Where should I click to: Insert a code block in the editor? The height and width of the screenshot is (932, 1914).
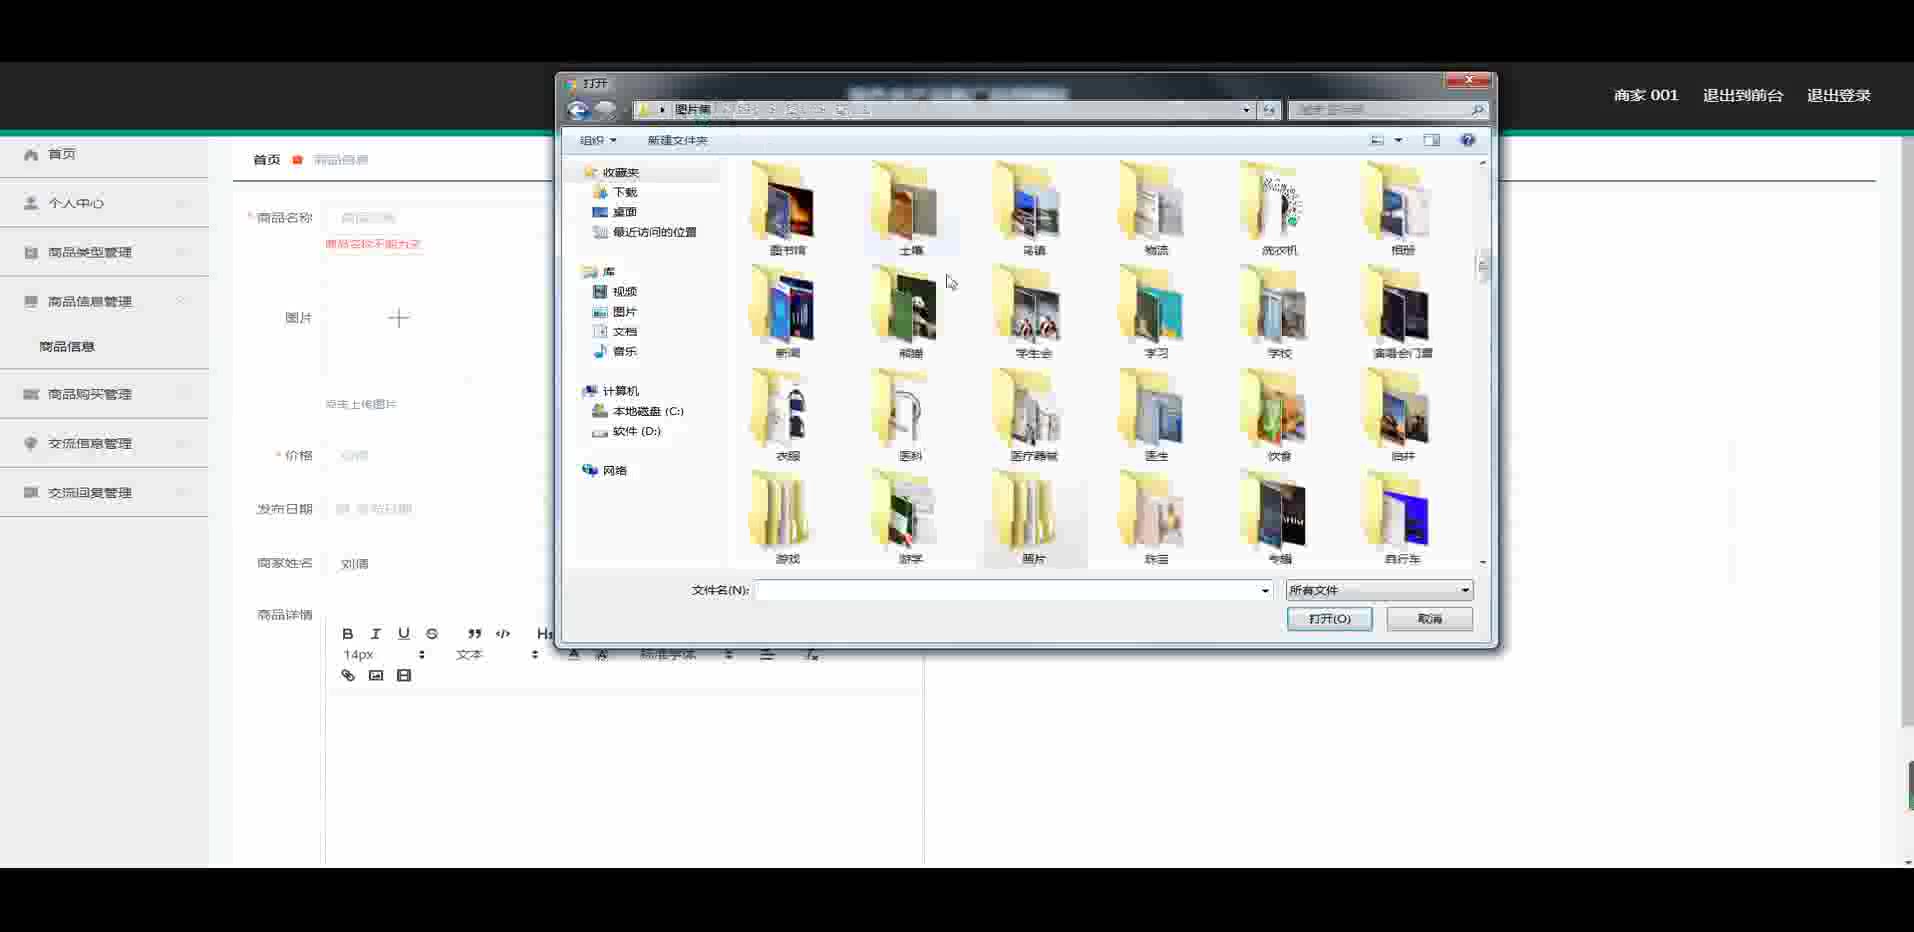503,633
